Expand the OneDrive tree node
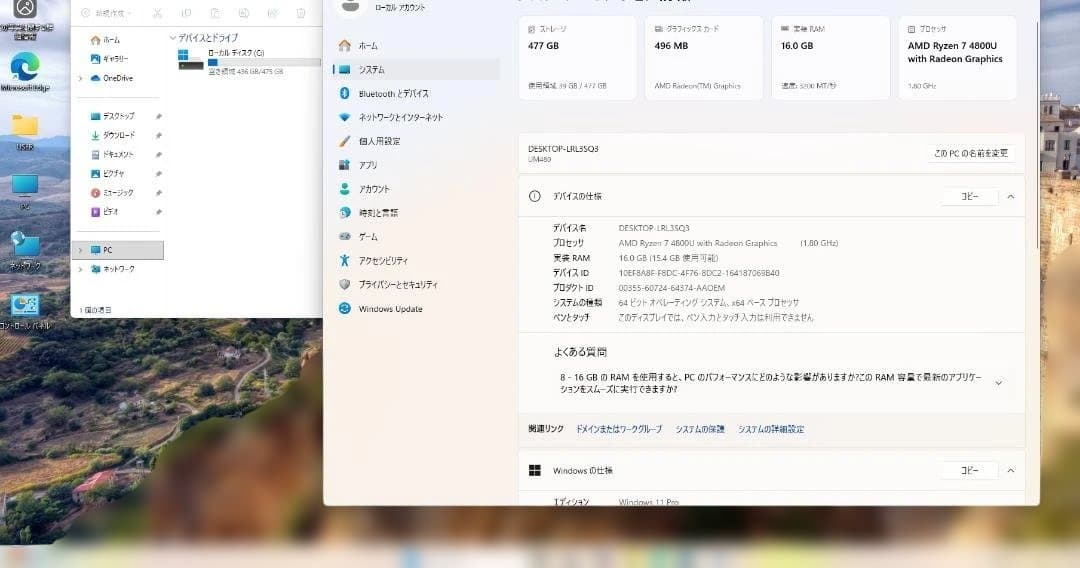The width and height of the screenshot is (1080, 568). (81, 78)
